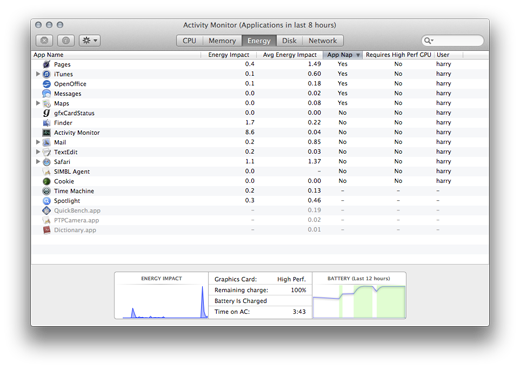520x369 pixels.
Task: Open the gear action menu
Action: [90, 41]
